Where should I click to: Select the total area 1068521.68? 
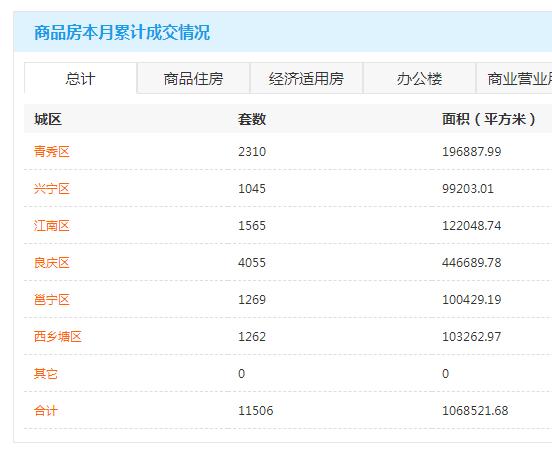pos(475,410)
